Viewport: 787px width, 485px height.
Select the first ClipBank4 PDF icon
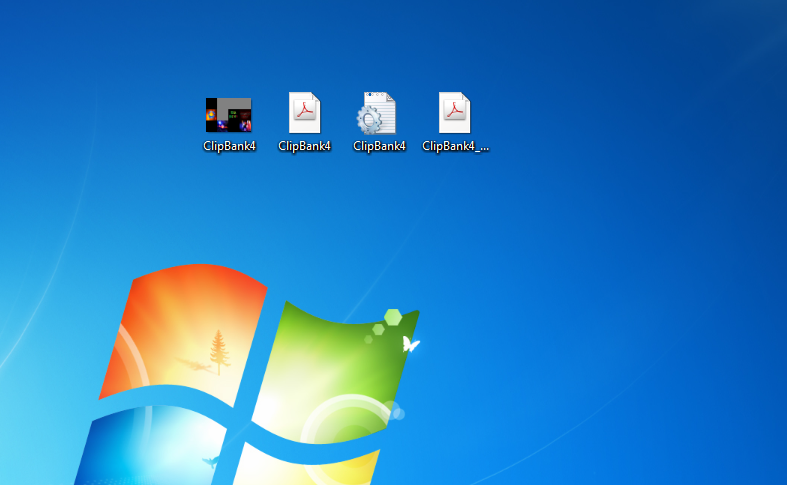pyautogui.click(x=304, y=112)
